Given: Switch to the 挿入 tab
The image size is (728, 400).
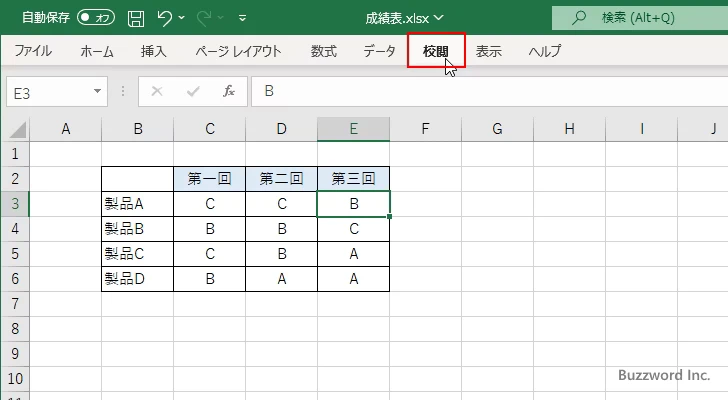Looking at the screenshot, I should click(x=154, y=51).
